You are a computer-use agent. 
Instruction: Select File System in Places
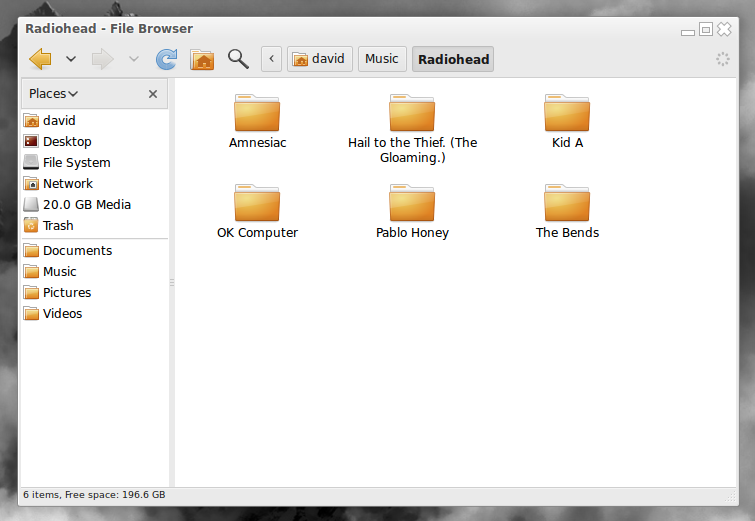76,163
